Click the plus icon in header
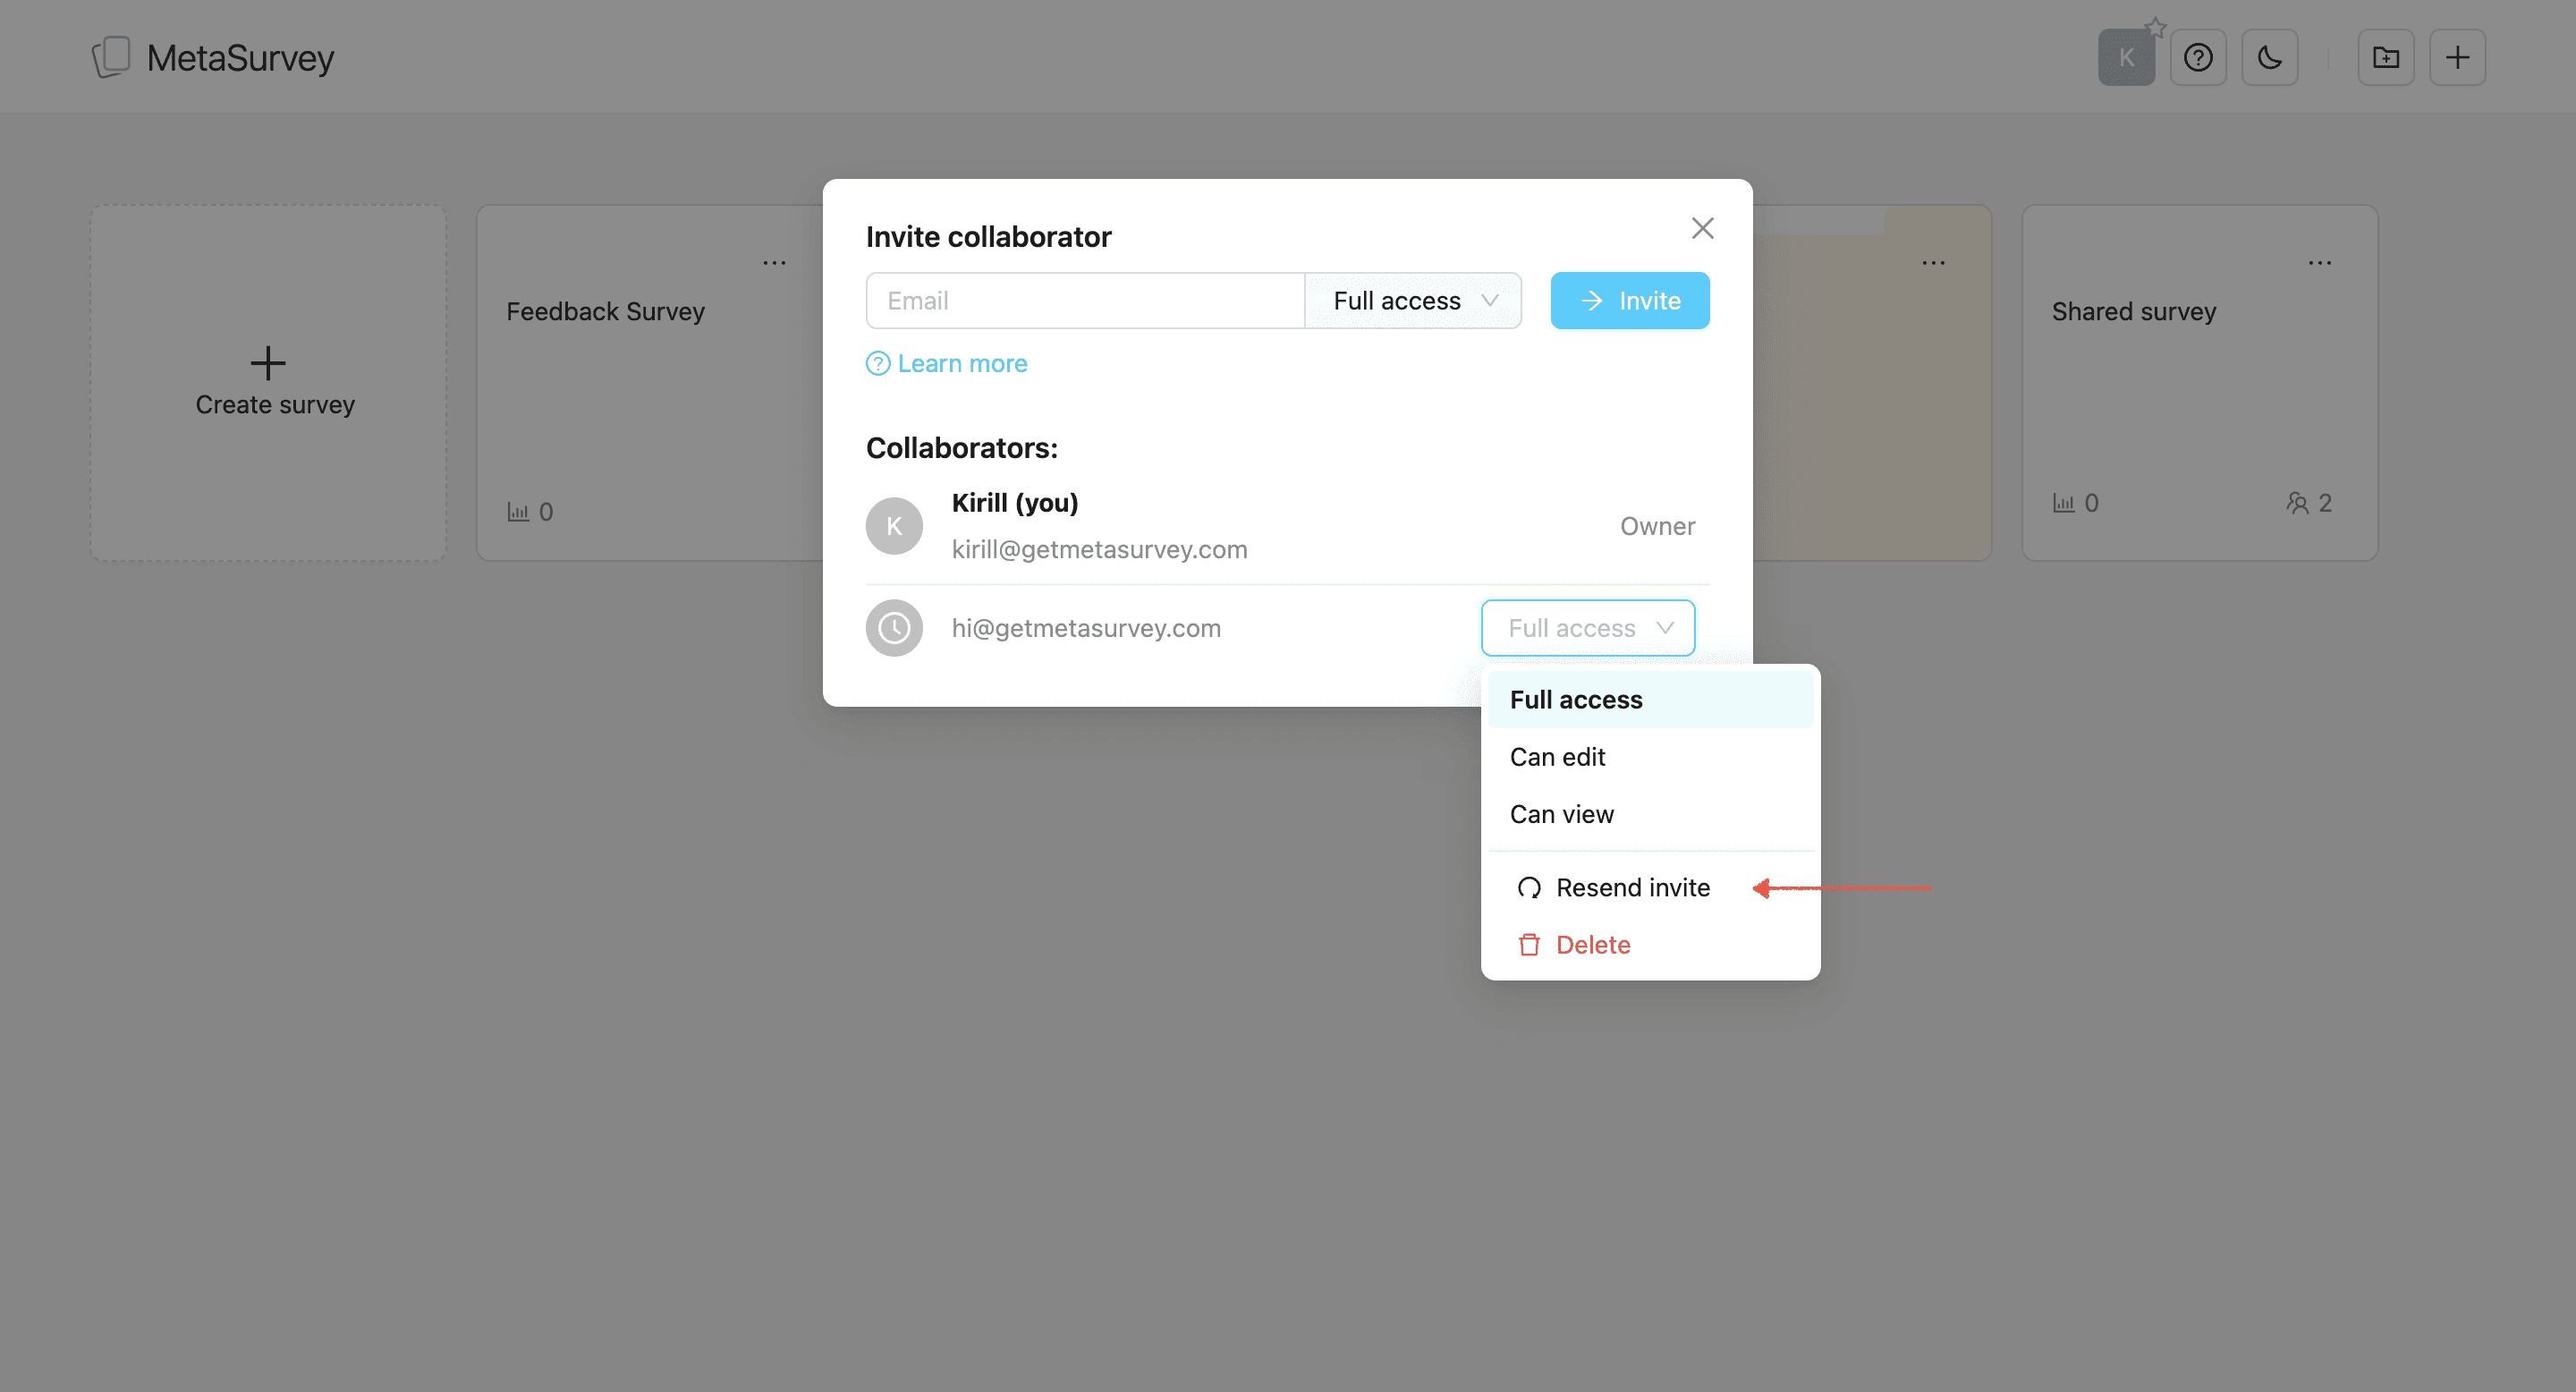 2457,57
